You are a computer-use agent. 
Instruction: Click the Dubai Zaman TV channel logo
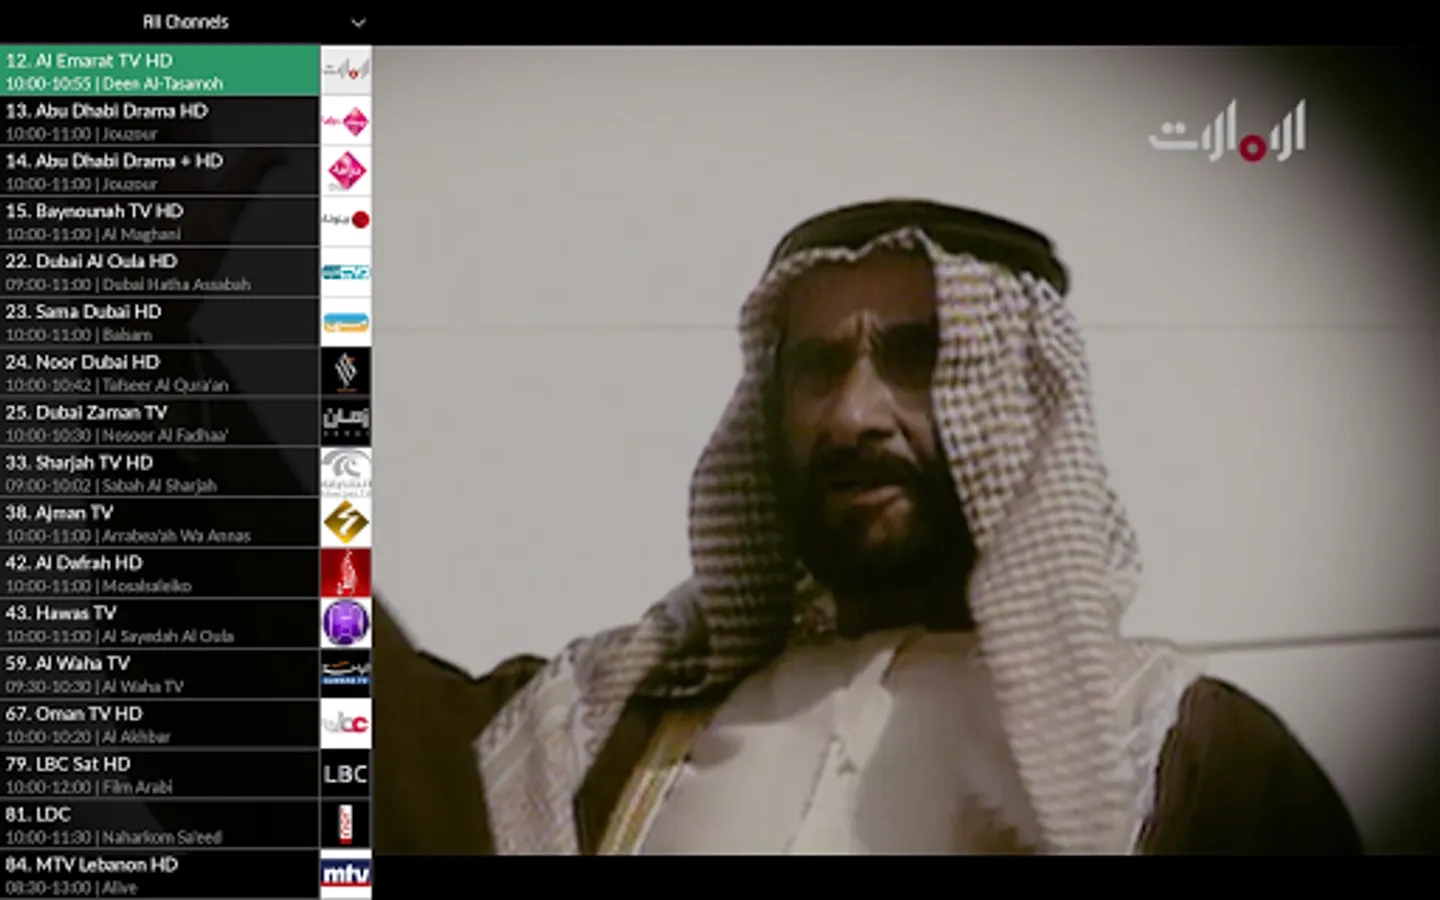[x=346, y=422]
